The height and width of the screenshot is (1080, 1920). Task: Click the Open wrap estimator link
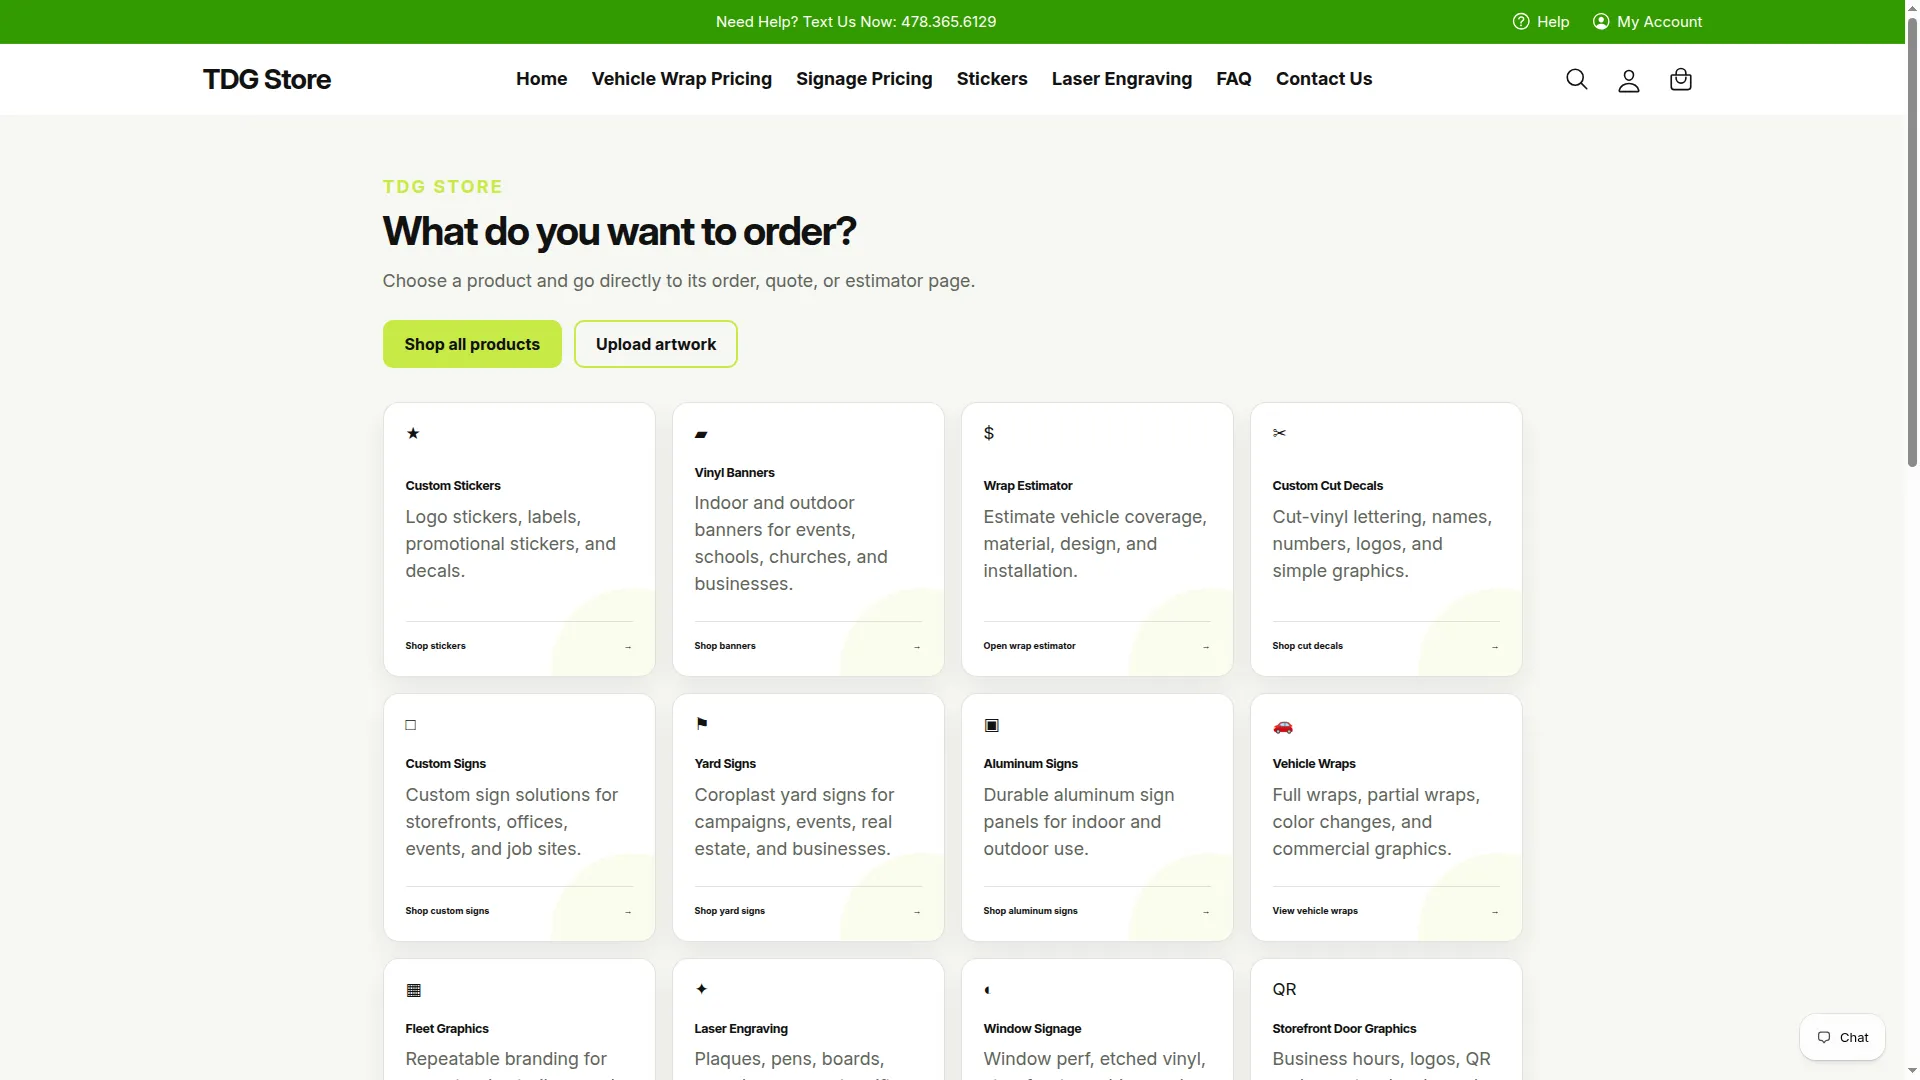pos(1029,646)
